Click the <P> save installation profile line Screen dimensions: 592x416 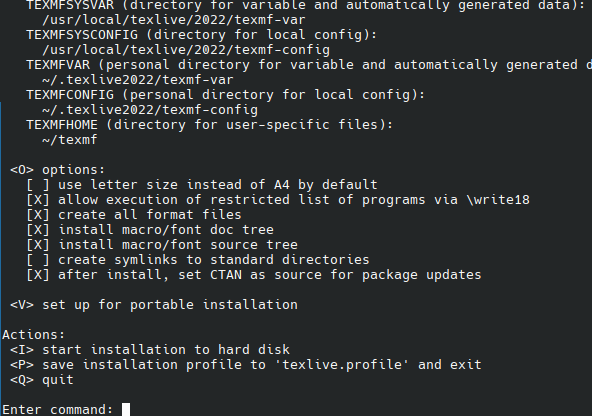pyautogui.click(x=246, y=365)
